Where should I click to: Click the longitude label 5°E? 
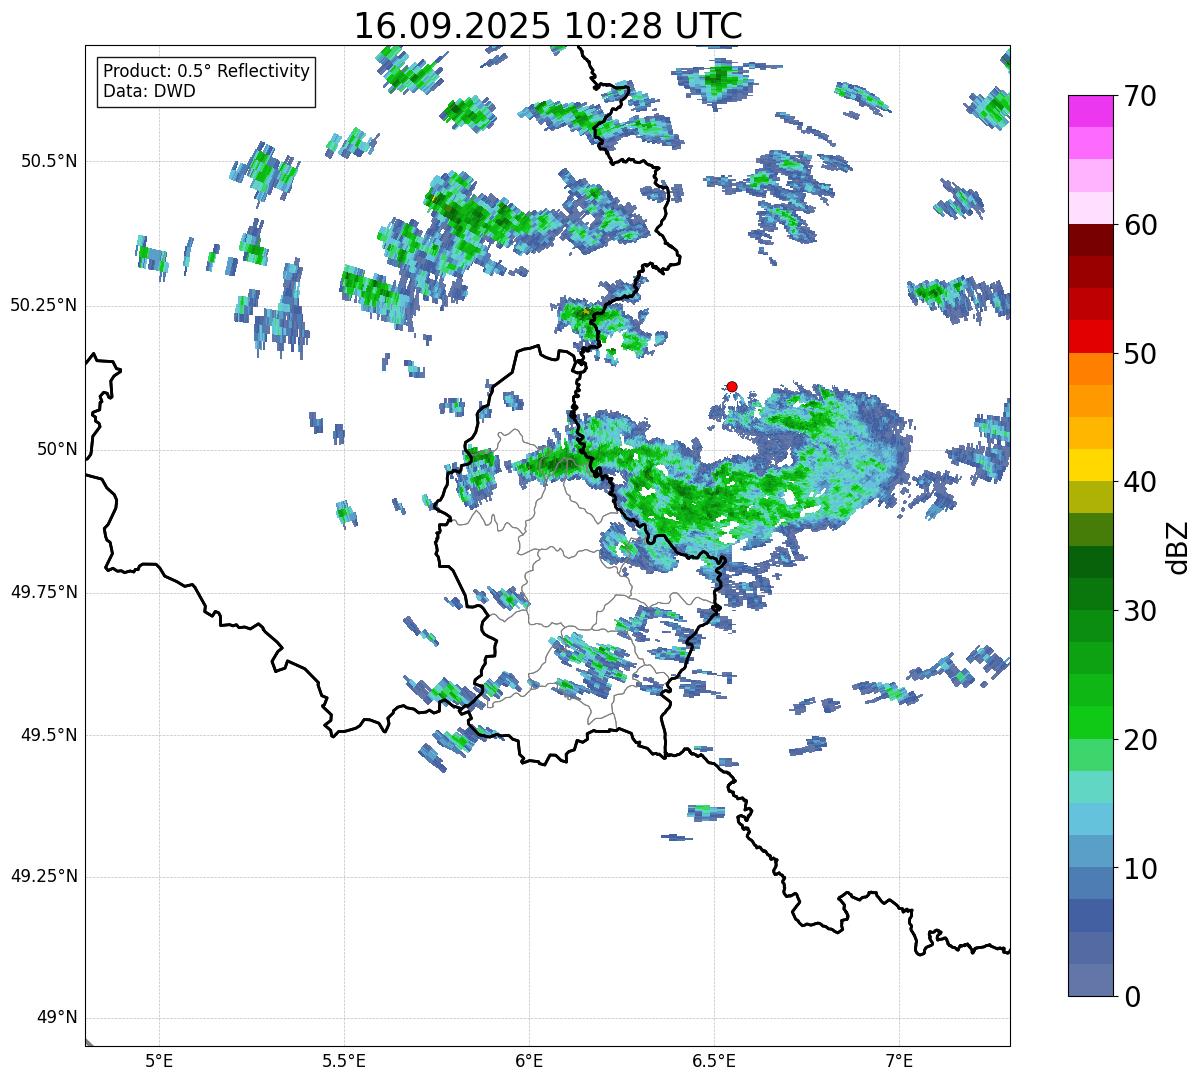click(x=159, y=1061)
